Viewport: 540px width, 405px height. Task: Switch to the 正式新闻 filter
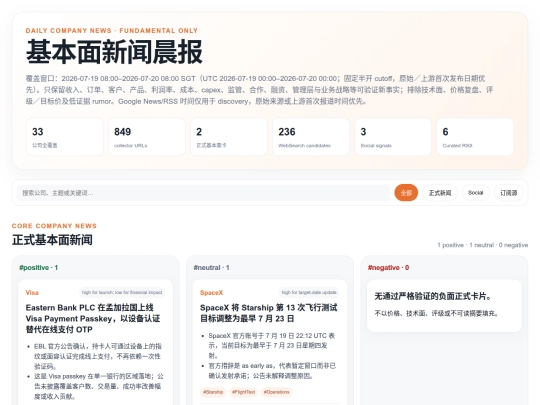click(440, 193)
